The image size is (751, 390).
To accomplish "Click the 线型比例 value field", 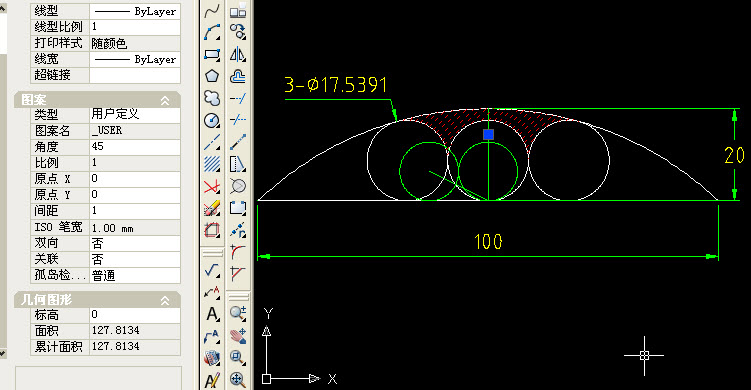I will point(135,27).
